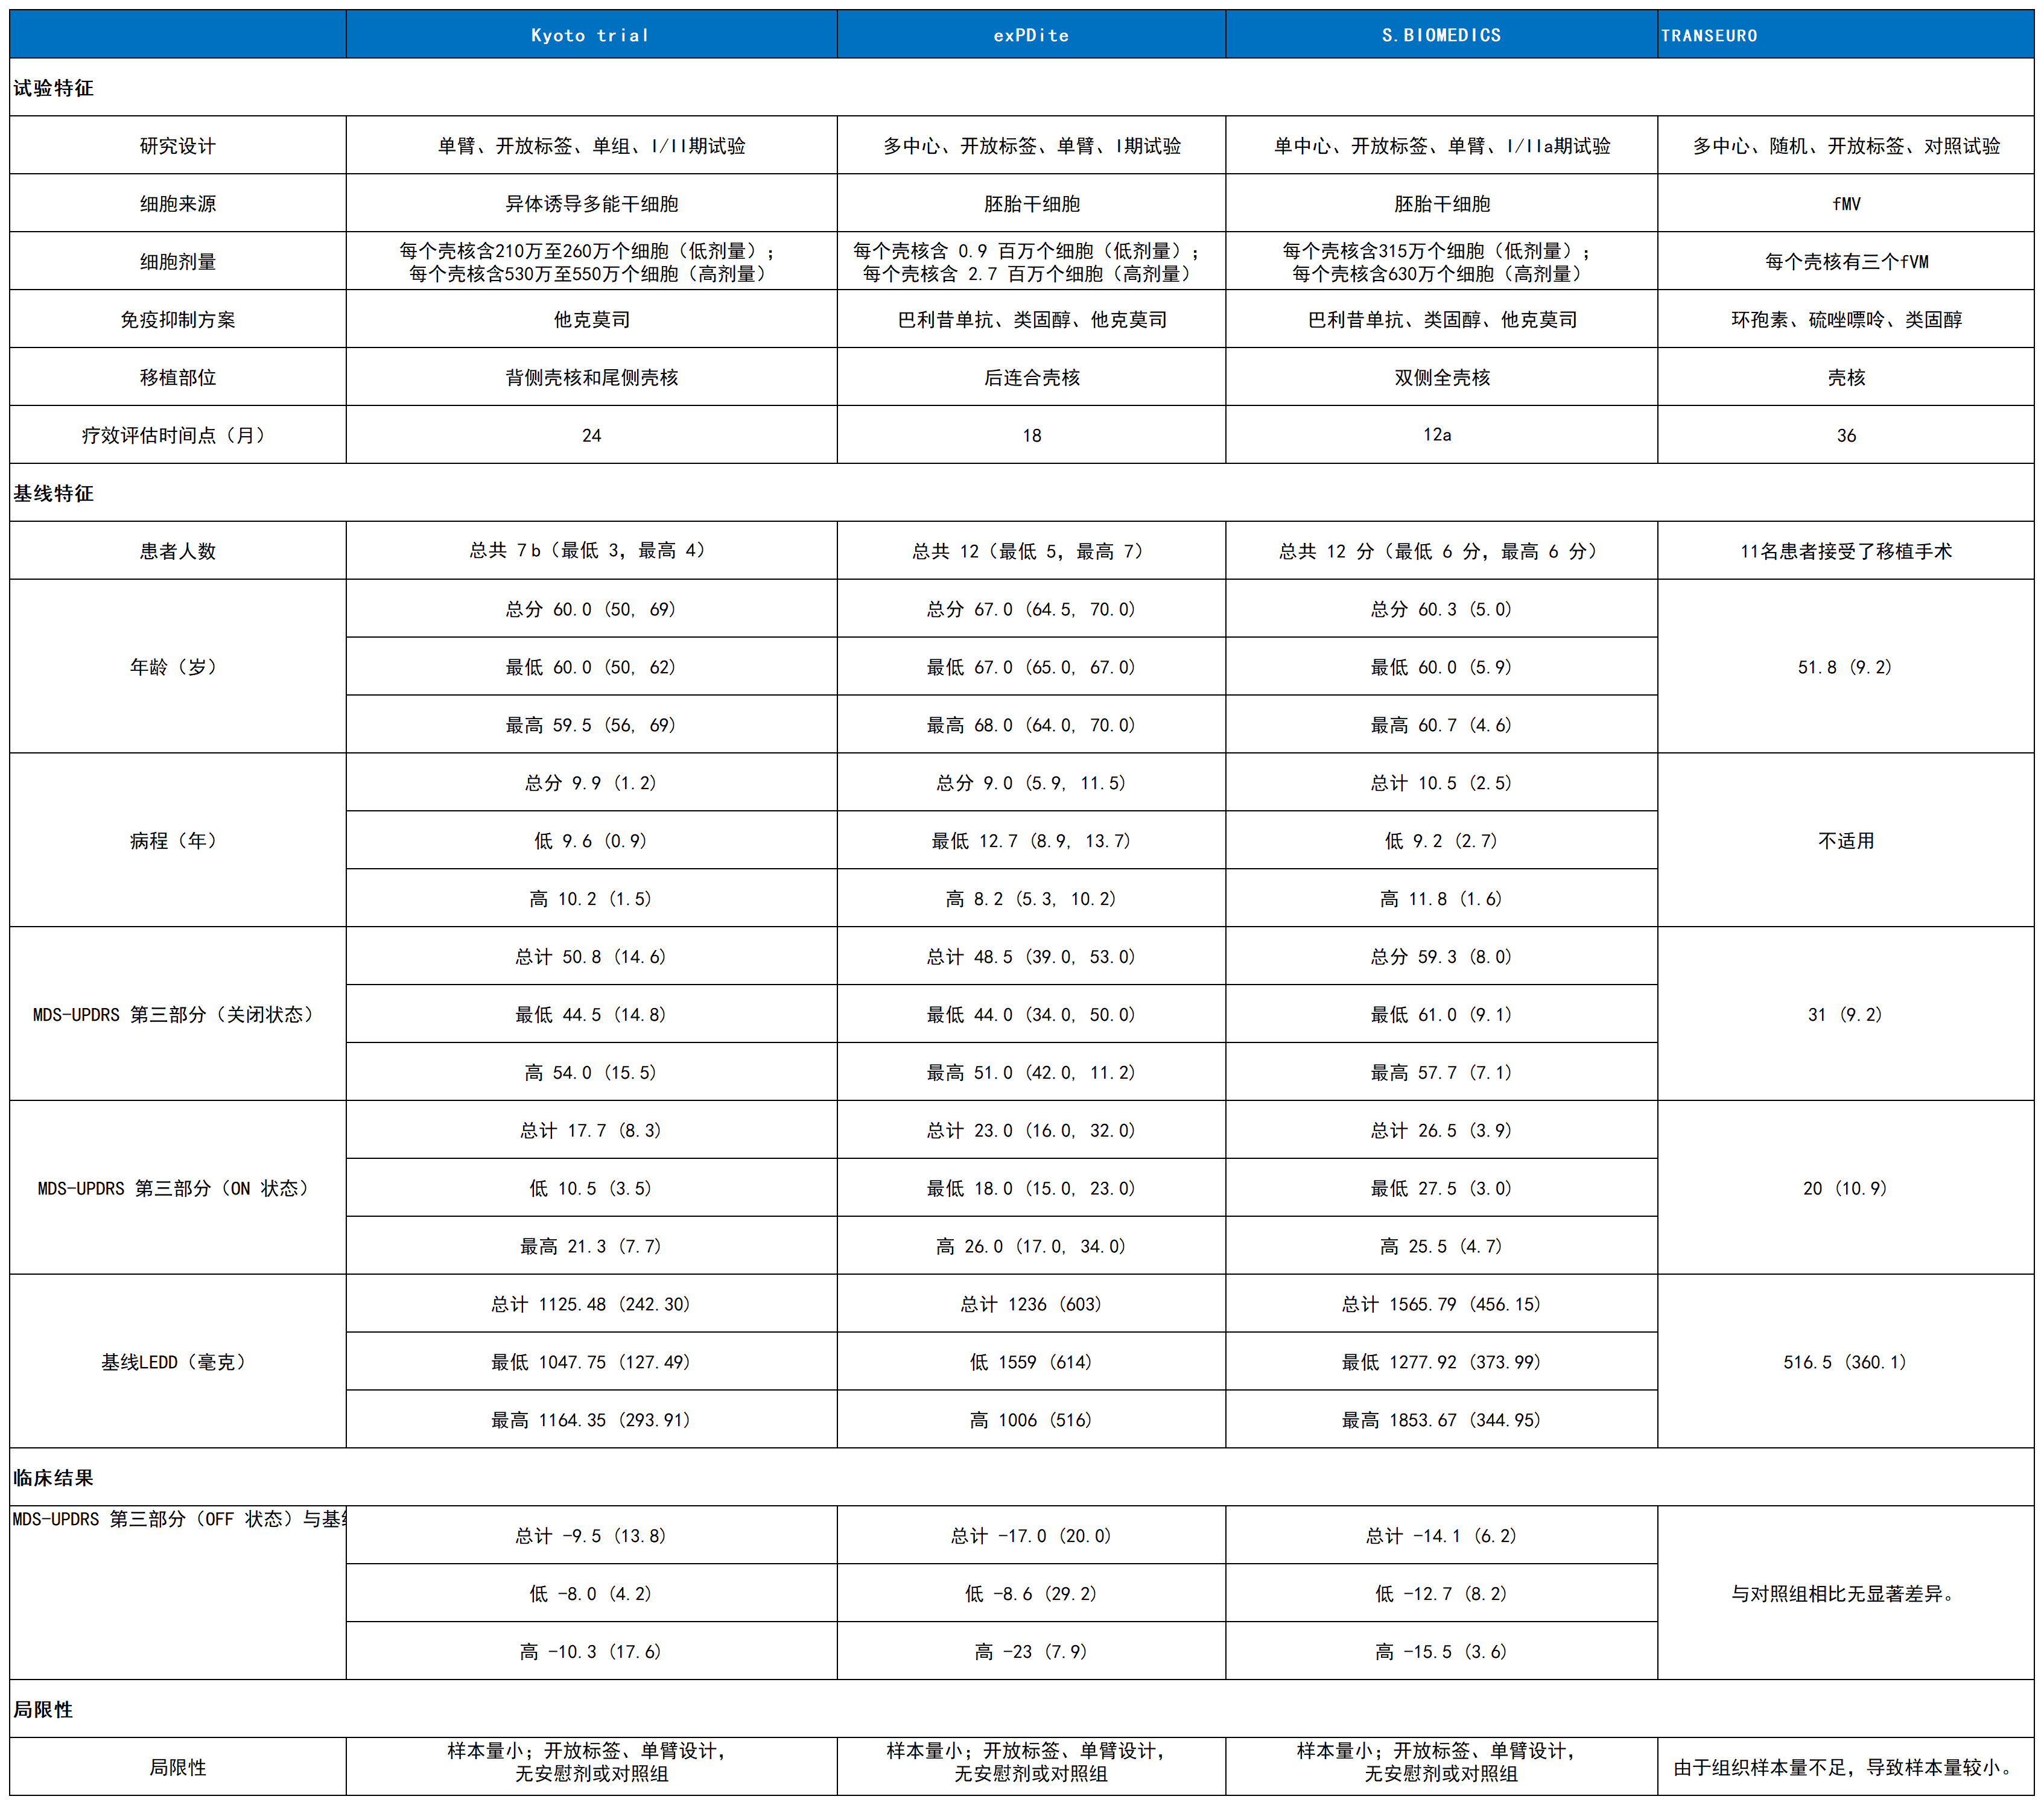Image resolution: width=2044 pixels, height=1805 pixels.
Task: Click the S.BIOMEDICS header cell
Action: tap(1441, 35)
